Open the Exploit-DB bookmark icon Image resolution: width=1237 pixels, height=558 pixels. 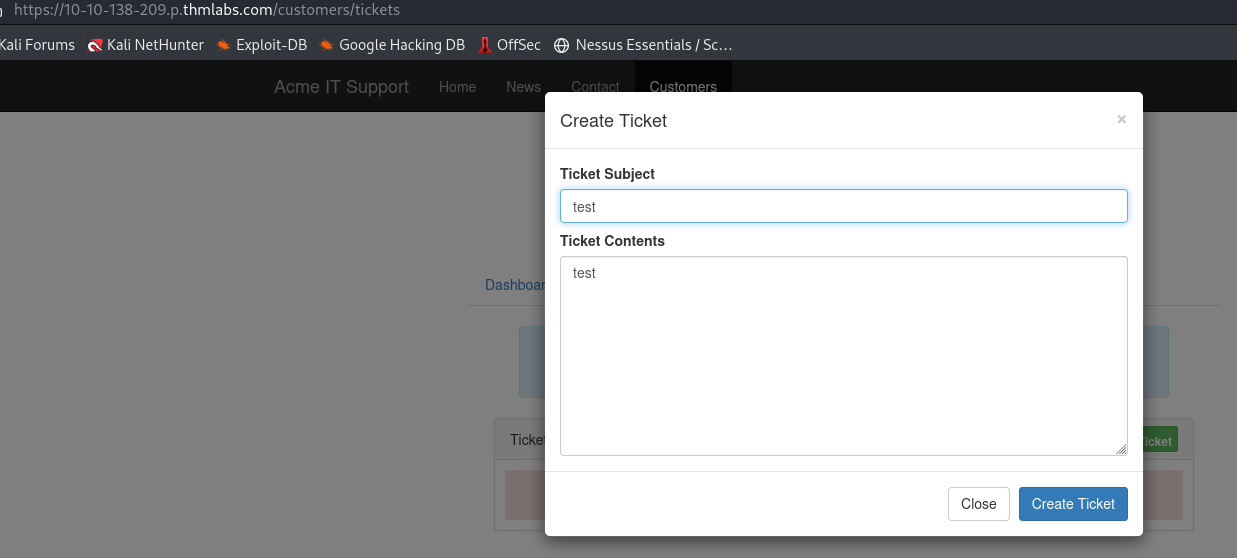click(223, 45)
